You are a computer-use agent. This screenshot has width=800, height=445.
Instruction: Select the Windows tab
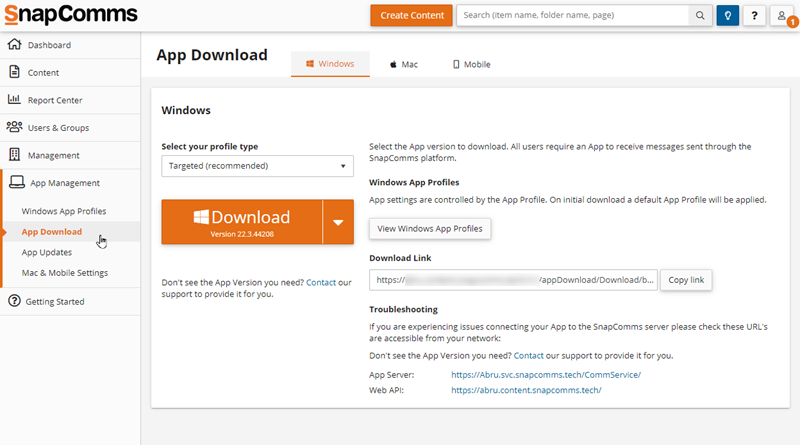click(x=330, y=64)
